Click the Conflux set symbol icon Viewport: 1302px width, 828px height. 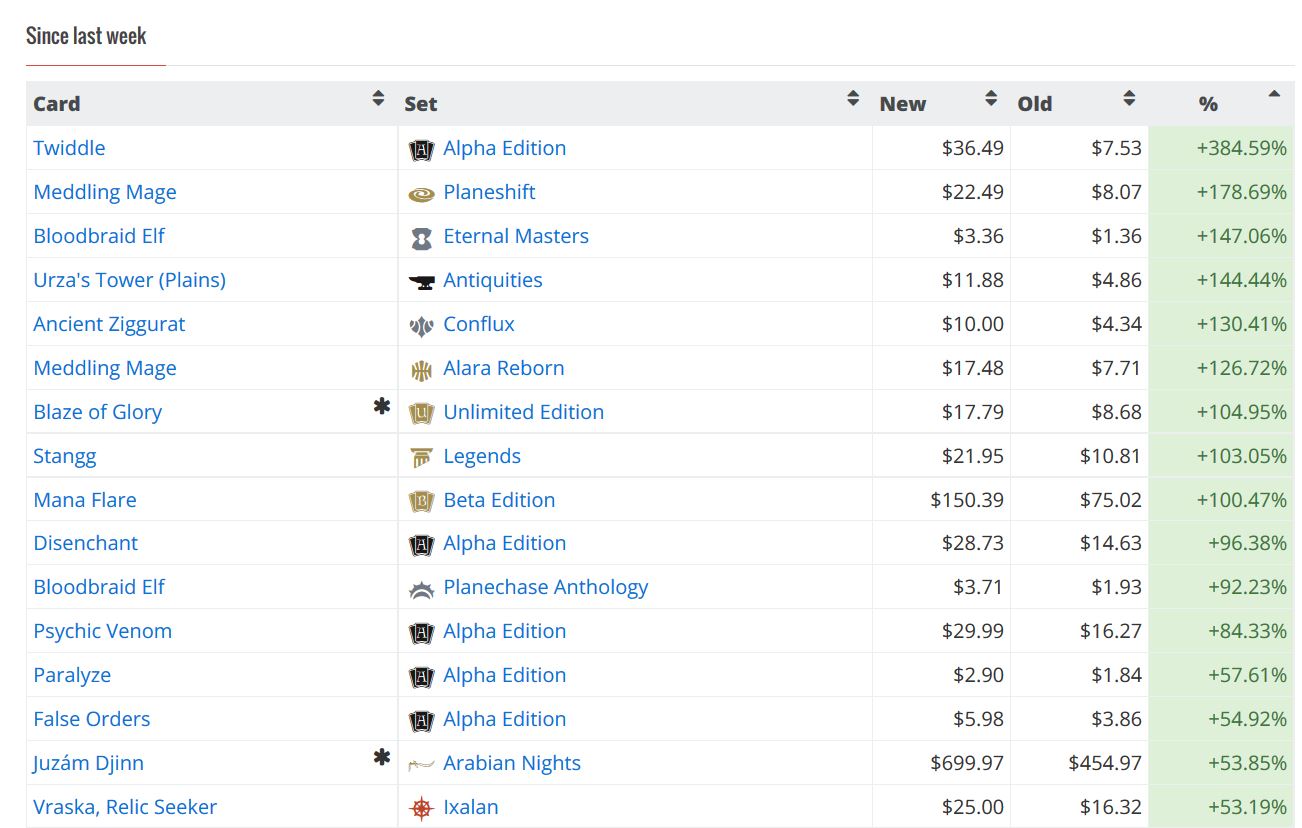coord(421,325)
